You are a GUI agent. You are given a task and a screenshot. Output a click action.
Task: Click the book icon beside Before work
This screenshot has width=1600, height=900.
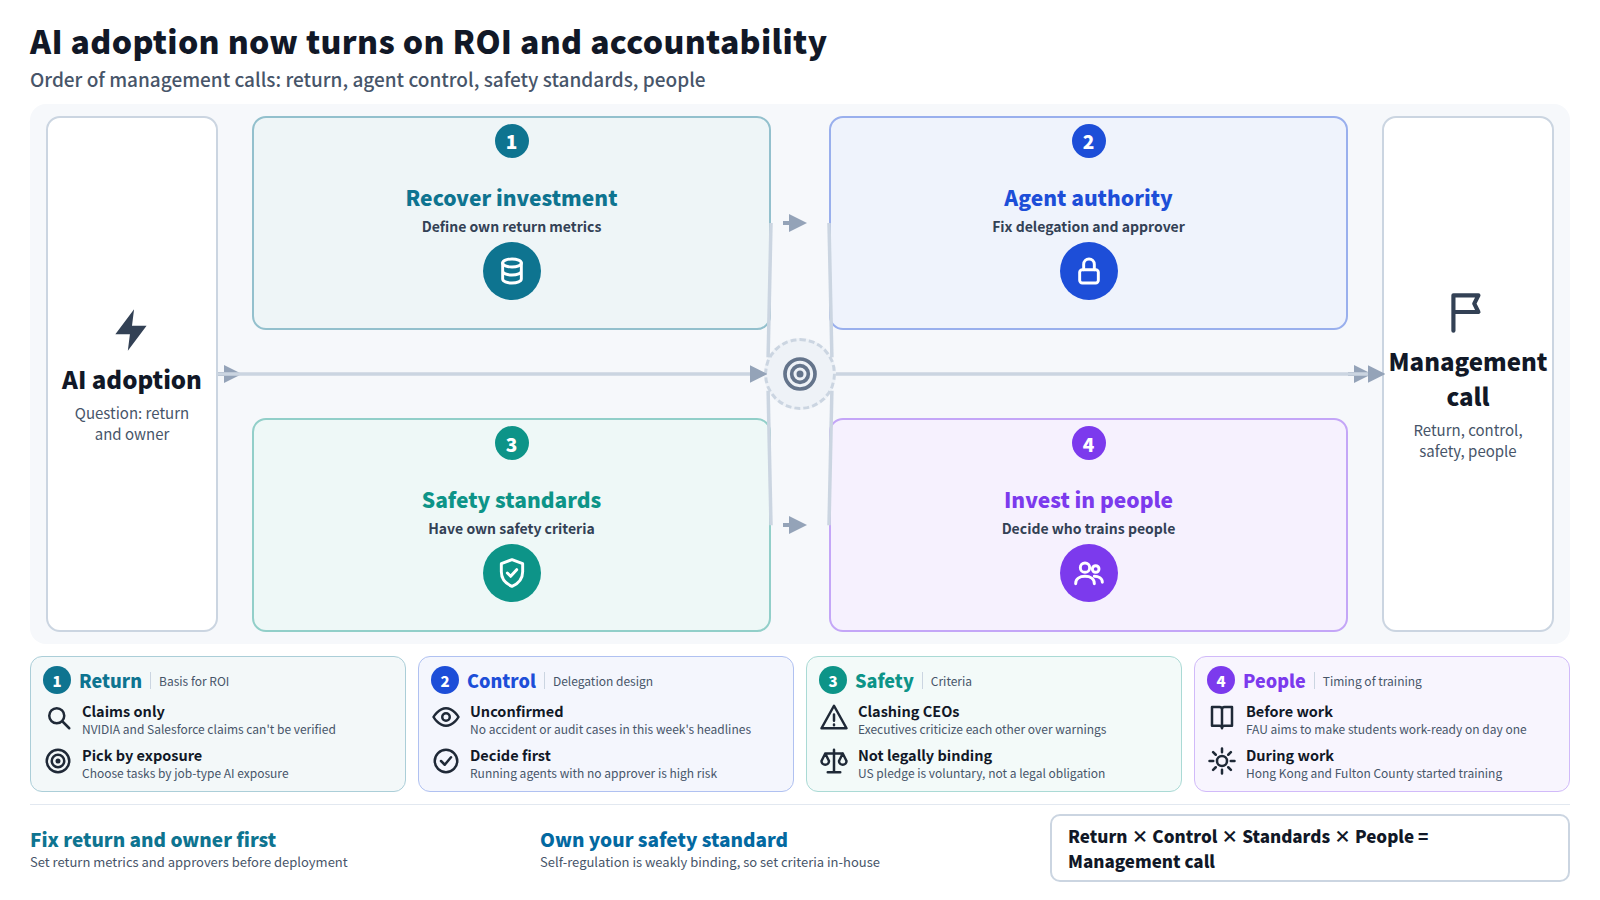(x=1222, y=718)
